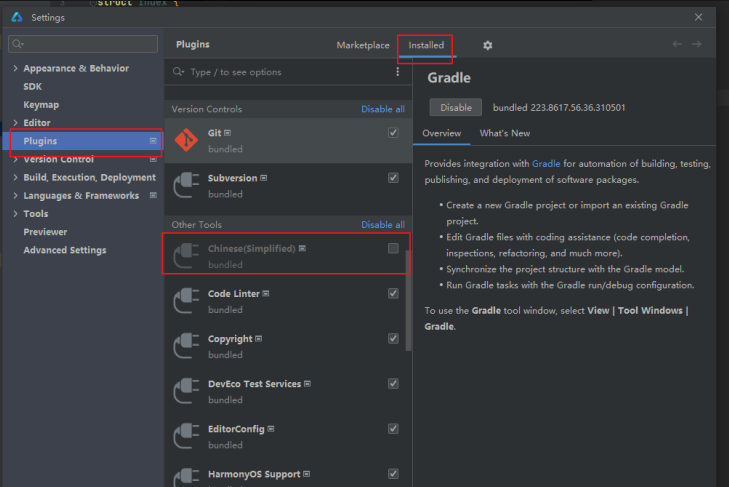Uncheck the HarmonyOS Support checkbox

393,474
